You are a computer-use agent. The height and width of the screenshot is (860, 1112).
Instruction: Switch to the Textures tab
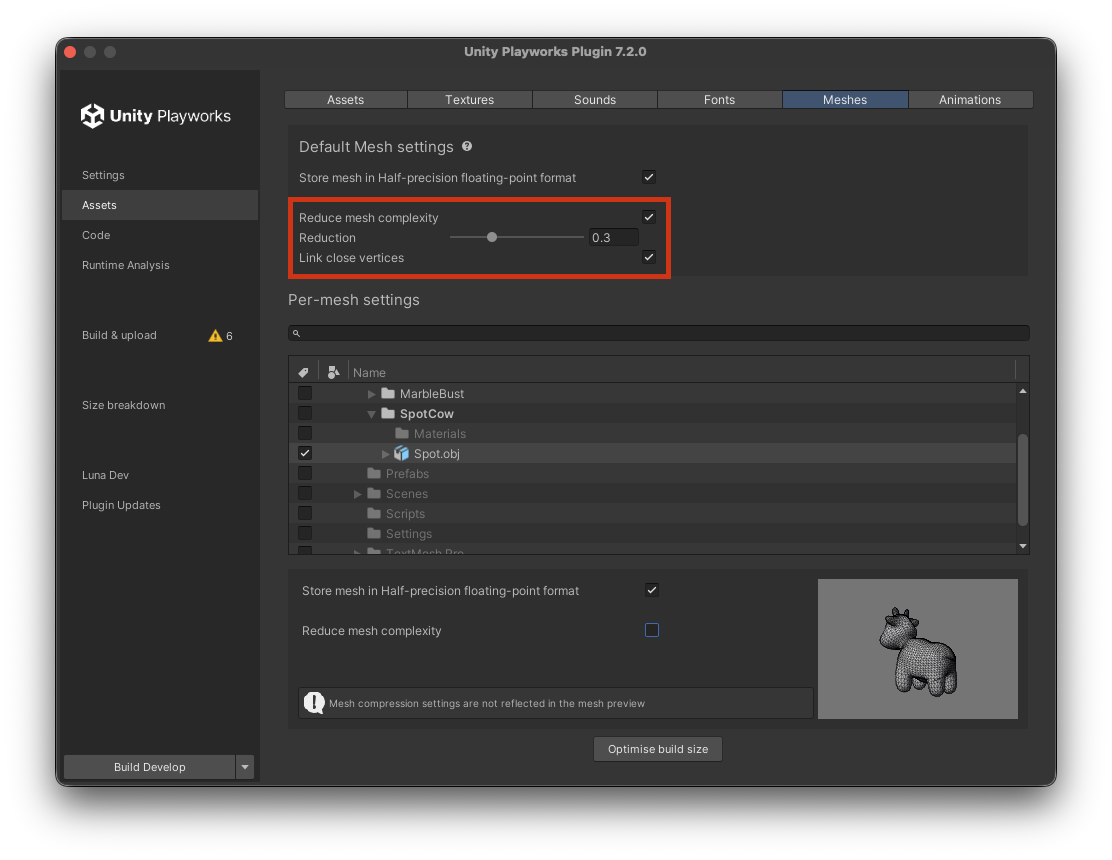[x=470, y=100]
